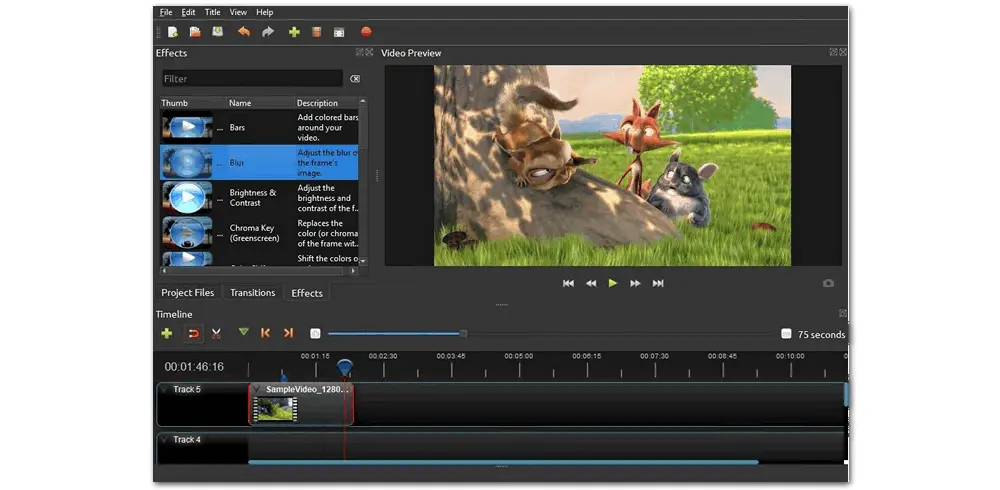Screen dimensions: 1000x490
Task: Float the Timeline panel with its undock icon
Action: tap(843, 313)
